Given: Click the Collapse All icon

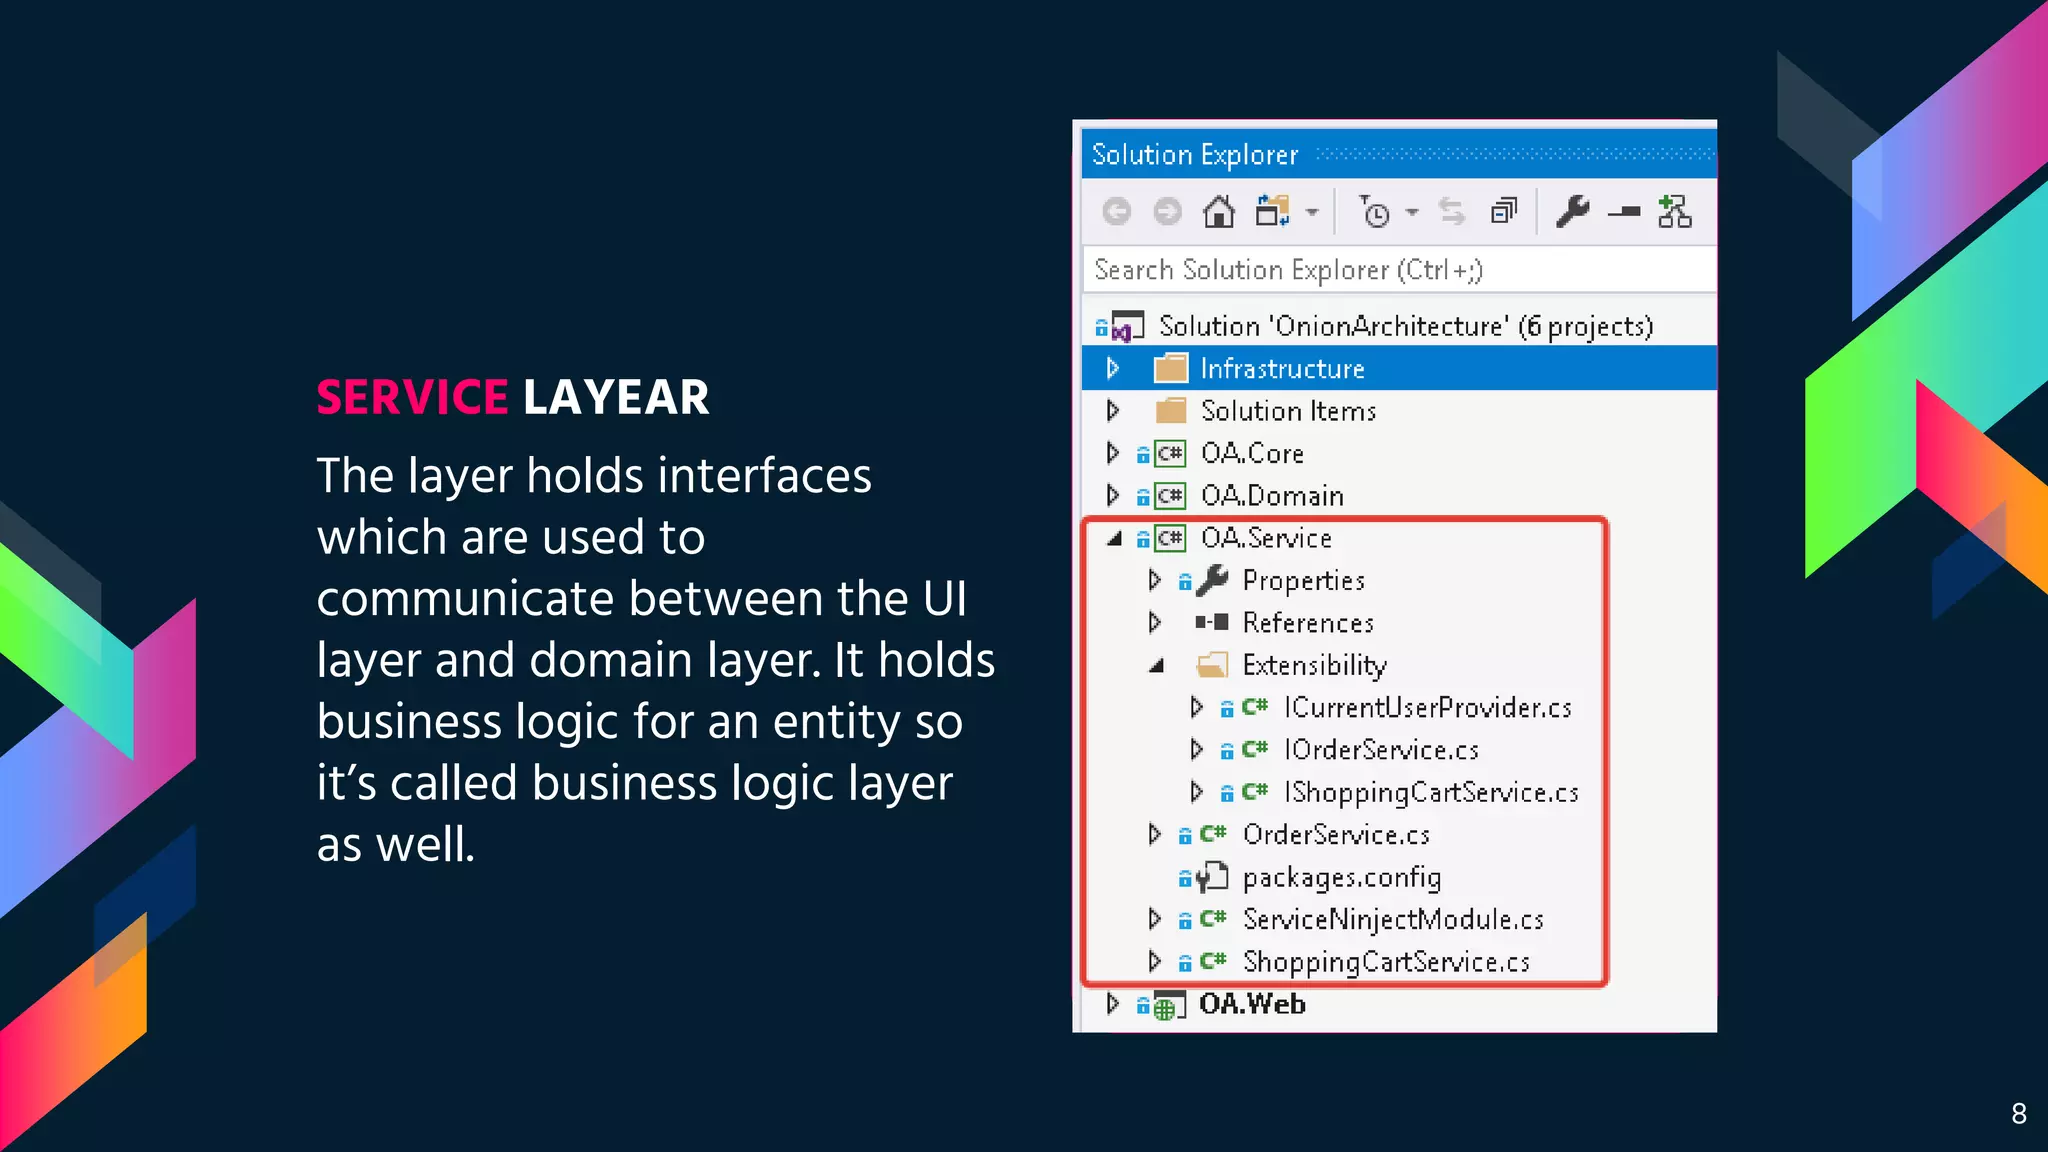Looking at the screenshot, I should (x=1503, y=212).
